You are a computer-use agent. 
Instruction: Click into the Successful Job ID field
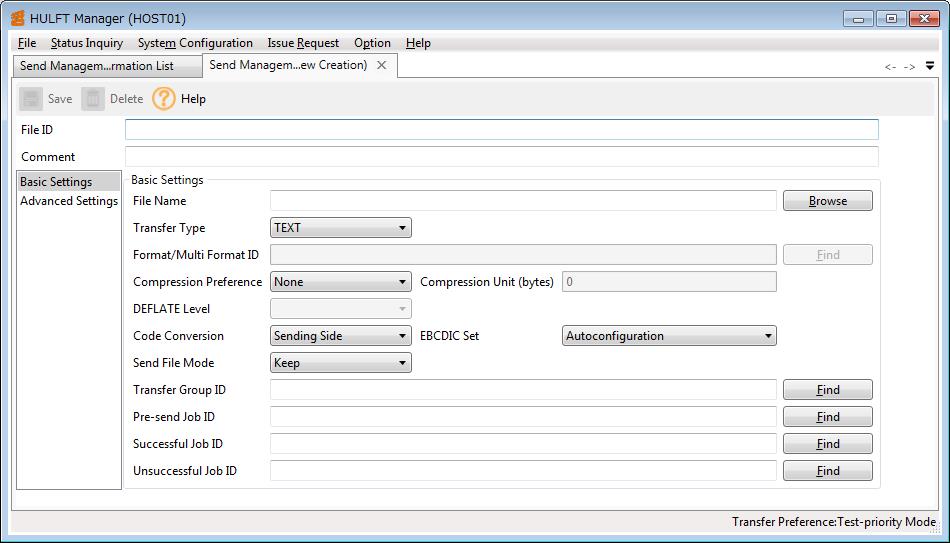coord(523,444)
